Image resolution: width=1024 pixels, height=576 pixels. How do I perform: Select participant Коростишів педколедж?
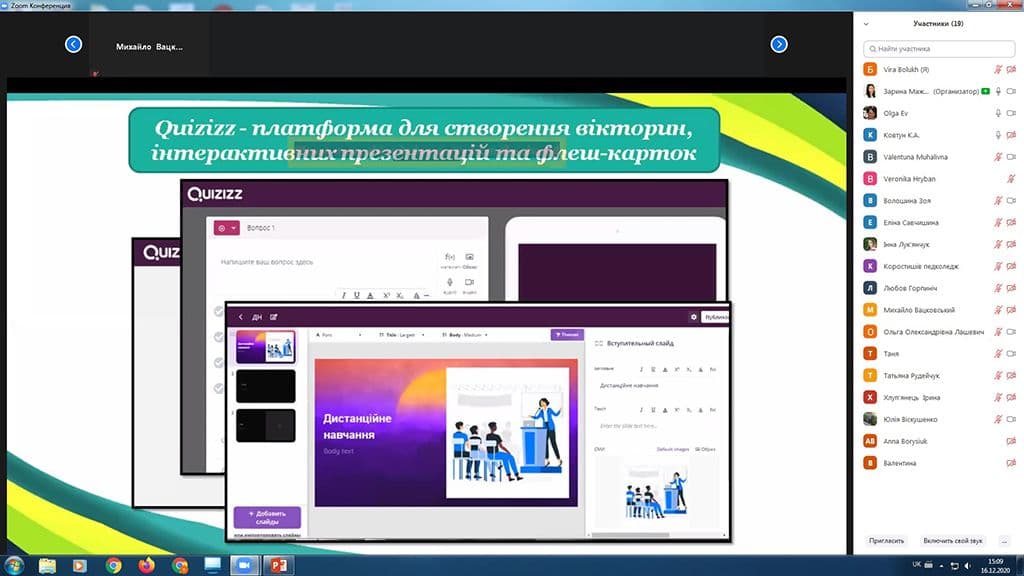tap(938, 266)
